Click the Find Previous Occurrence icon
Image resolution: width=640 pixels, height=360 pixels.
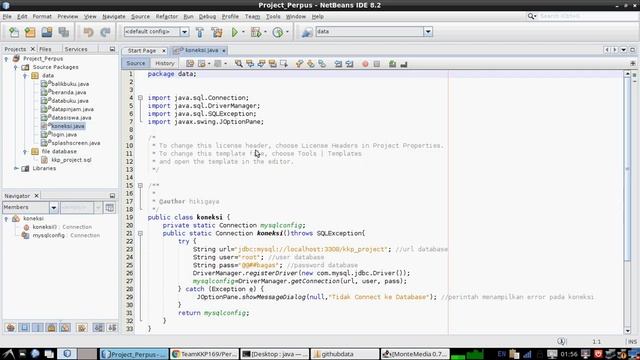(250, 64)
